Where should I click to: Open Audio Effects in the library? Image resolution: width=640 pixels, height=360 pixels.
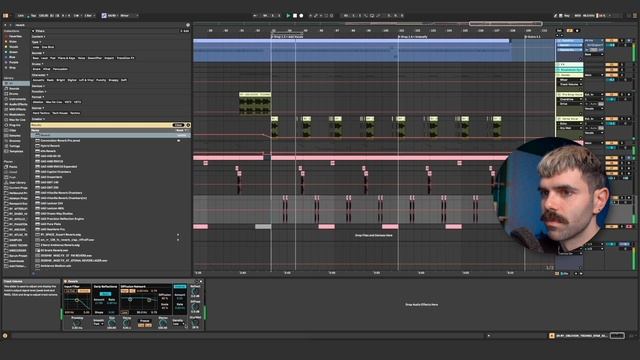tap(18, 104)
